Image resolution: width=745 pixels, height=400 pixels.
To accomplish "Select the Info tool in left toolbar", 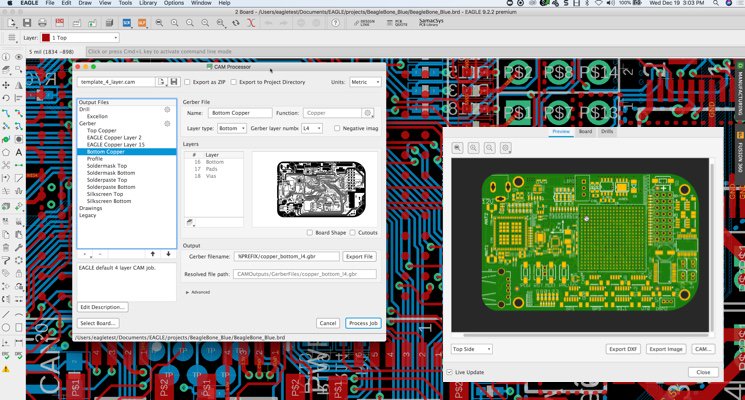I will [x=6, y=57].
